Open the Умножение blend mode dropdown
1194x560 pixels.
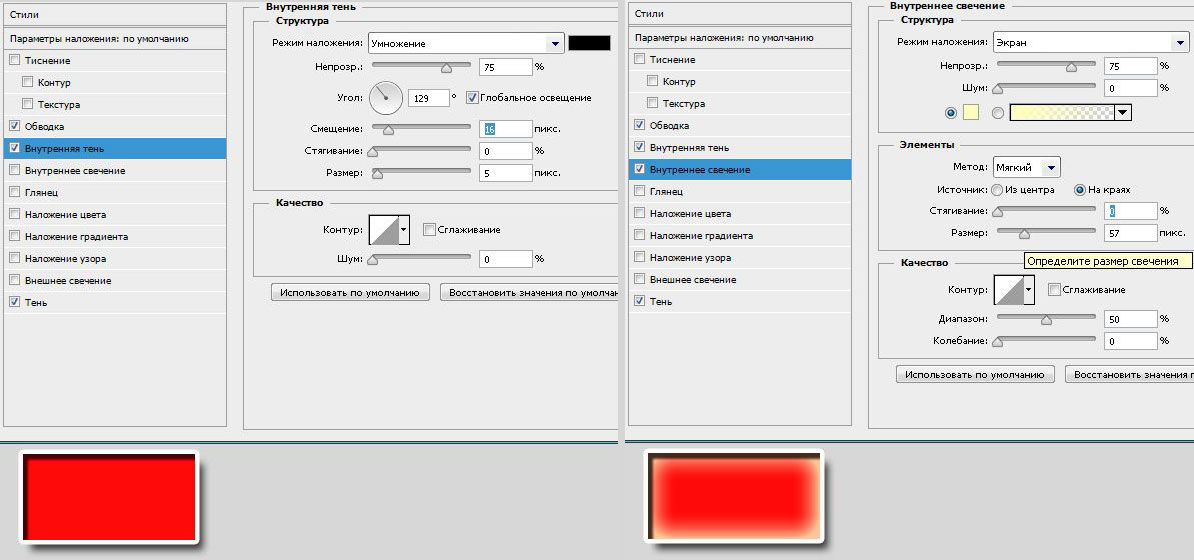pos(466,43)
